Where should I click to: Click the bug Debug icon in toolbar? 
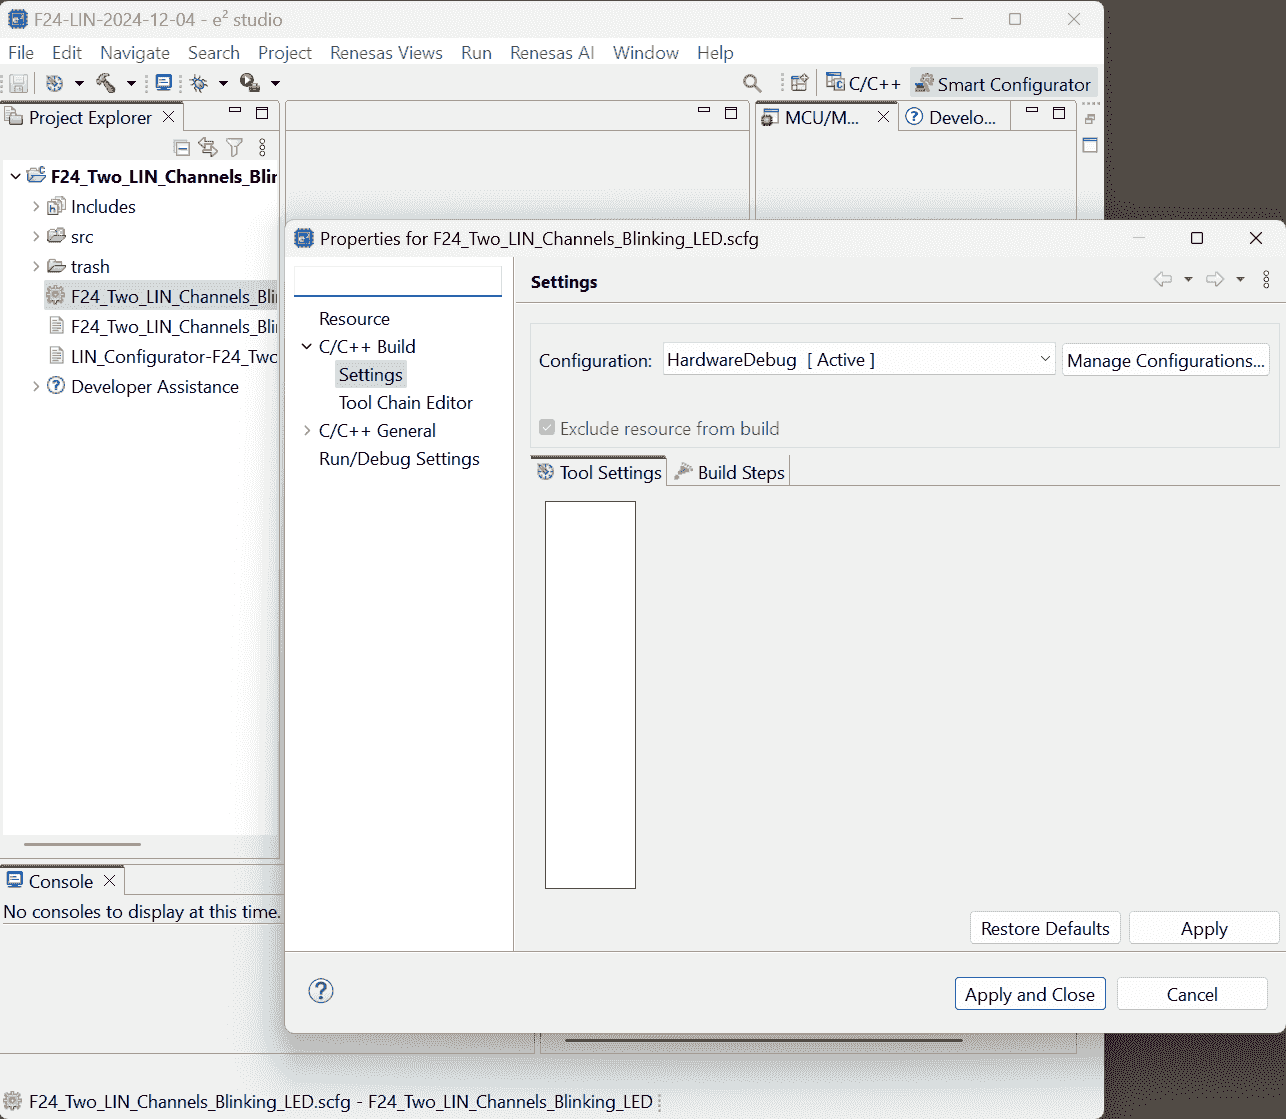click(x=199, y=83)
